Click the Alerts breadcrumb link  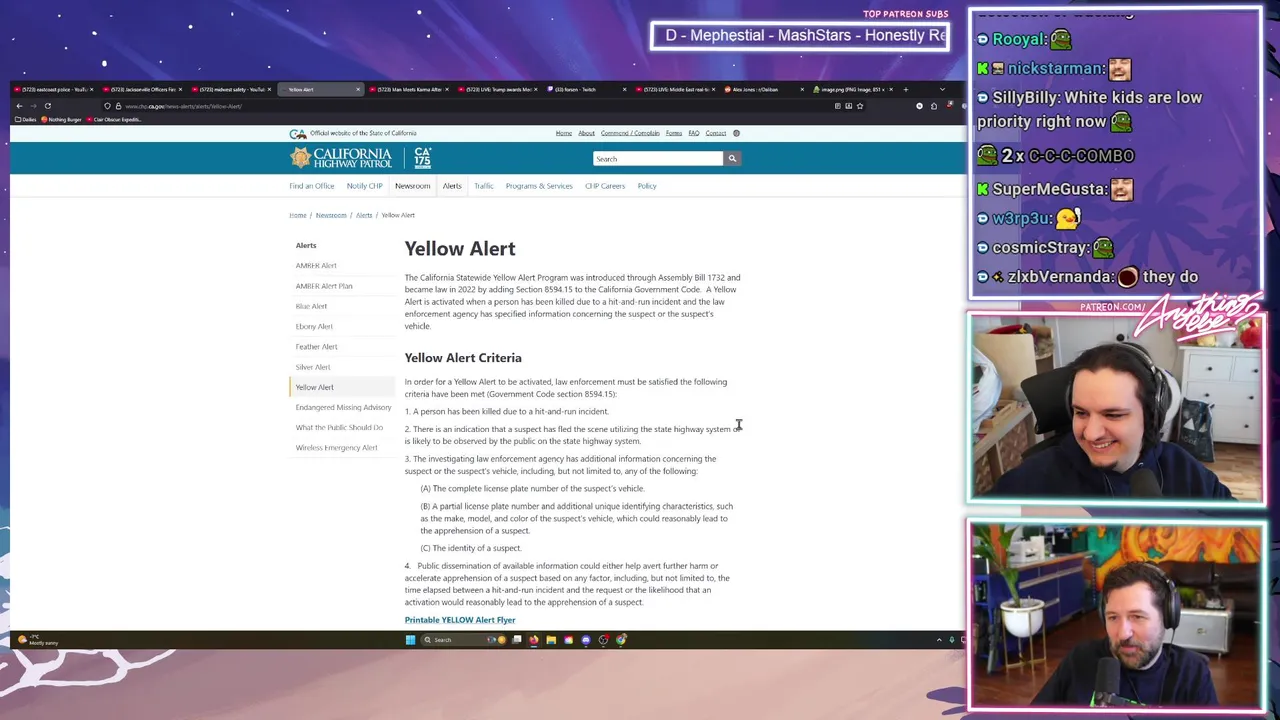(364, 215)
